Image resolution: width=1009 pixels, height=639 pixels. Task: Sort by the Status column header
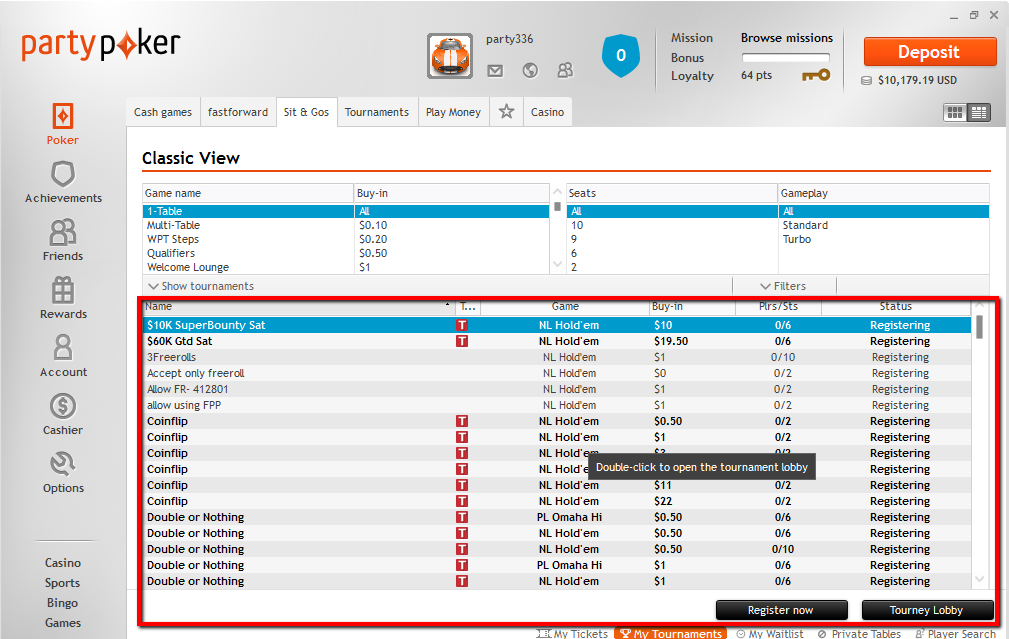[896, 306]
